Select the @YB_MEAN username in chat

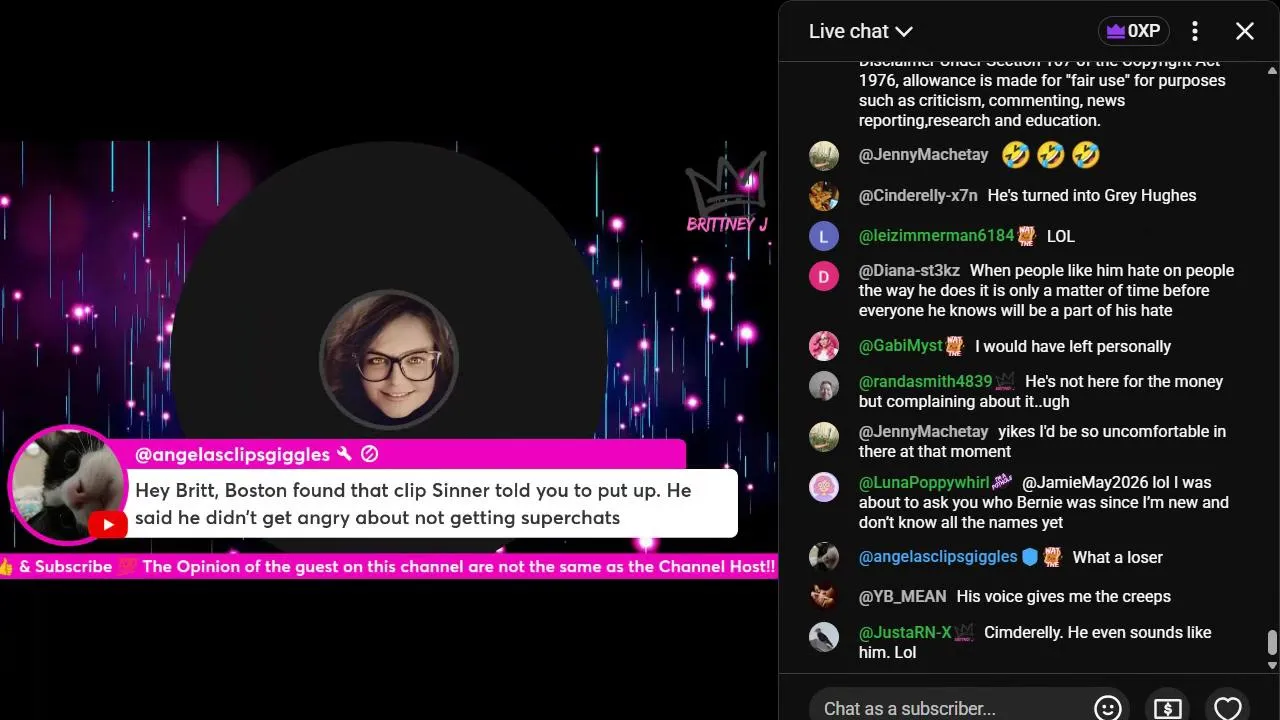click(902, 596)
